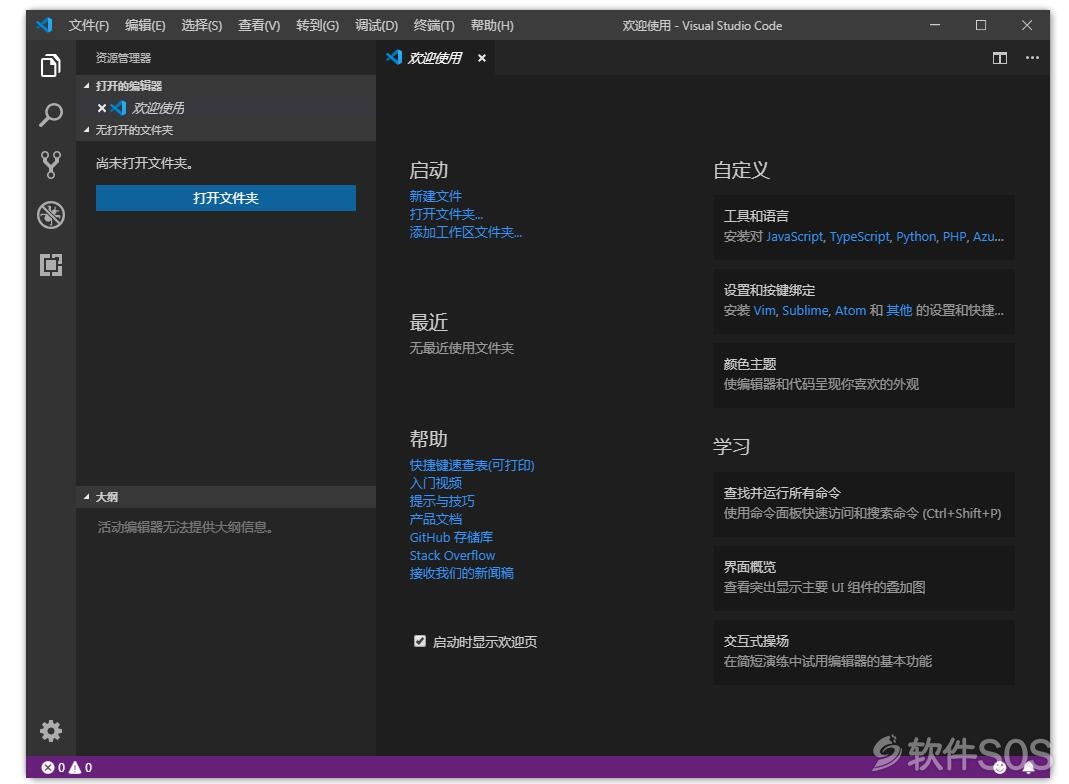The height and width of the screenshot is (784, 1069).
Task: Open the 交互式操场 card
Action: tap(864, 652)
